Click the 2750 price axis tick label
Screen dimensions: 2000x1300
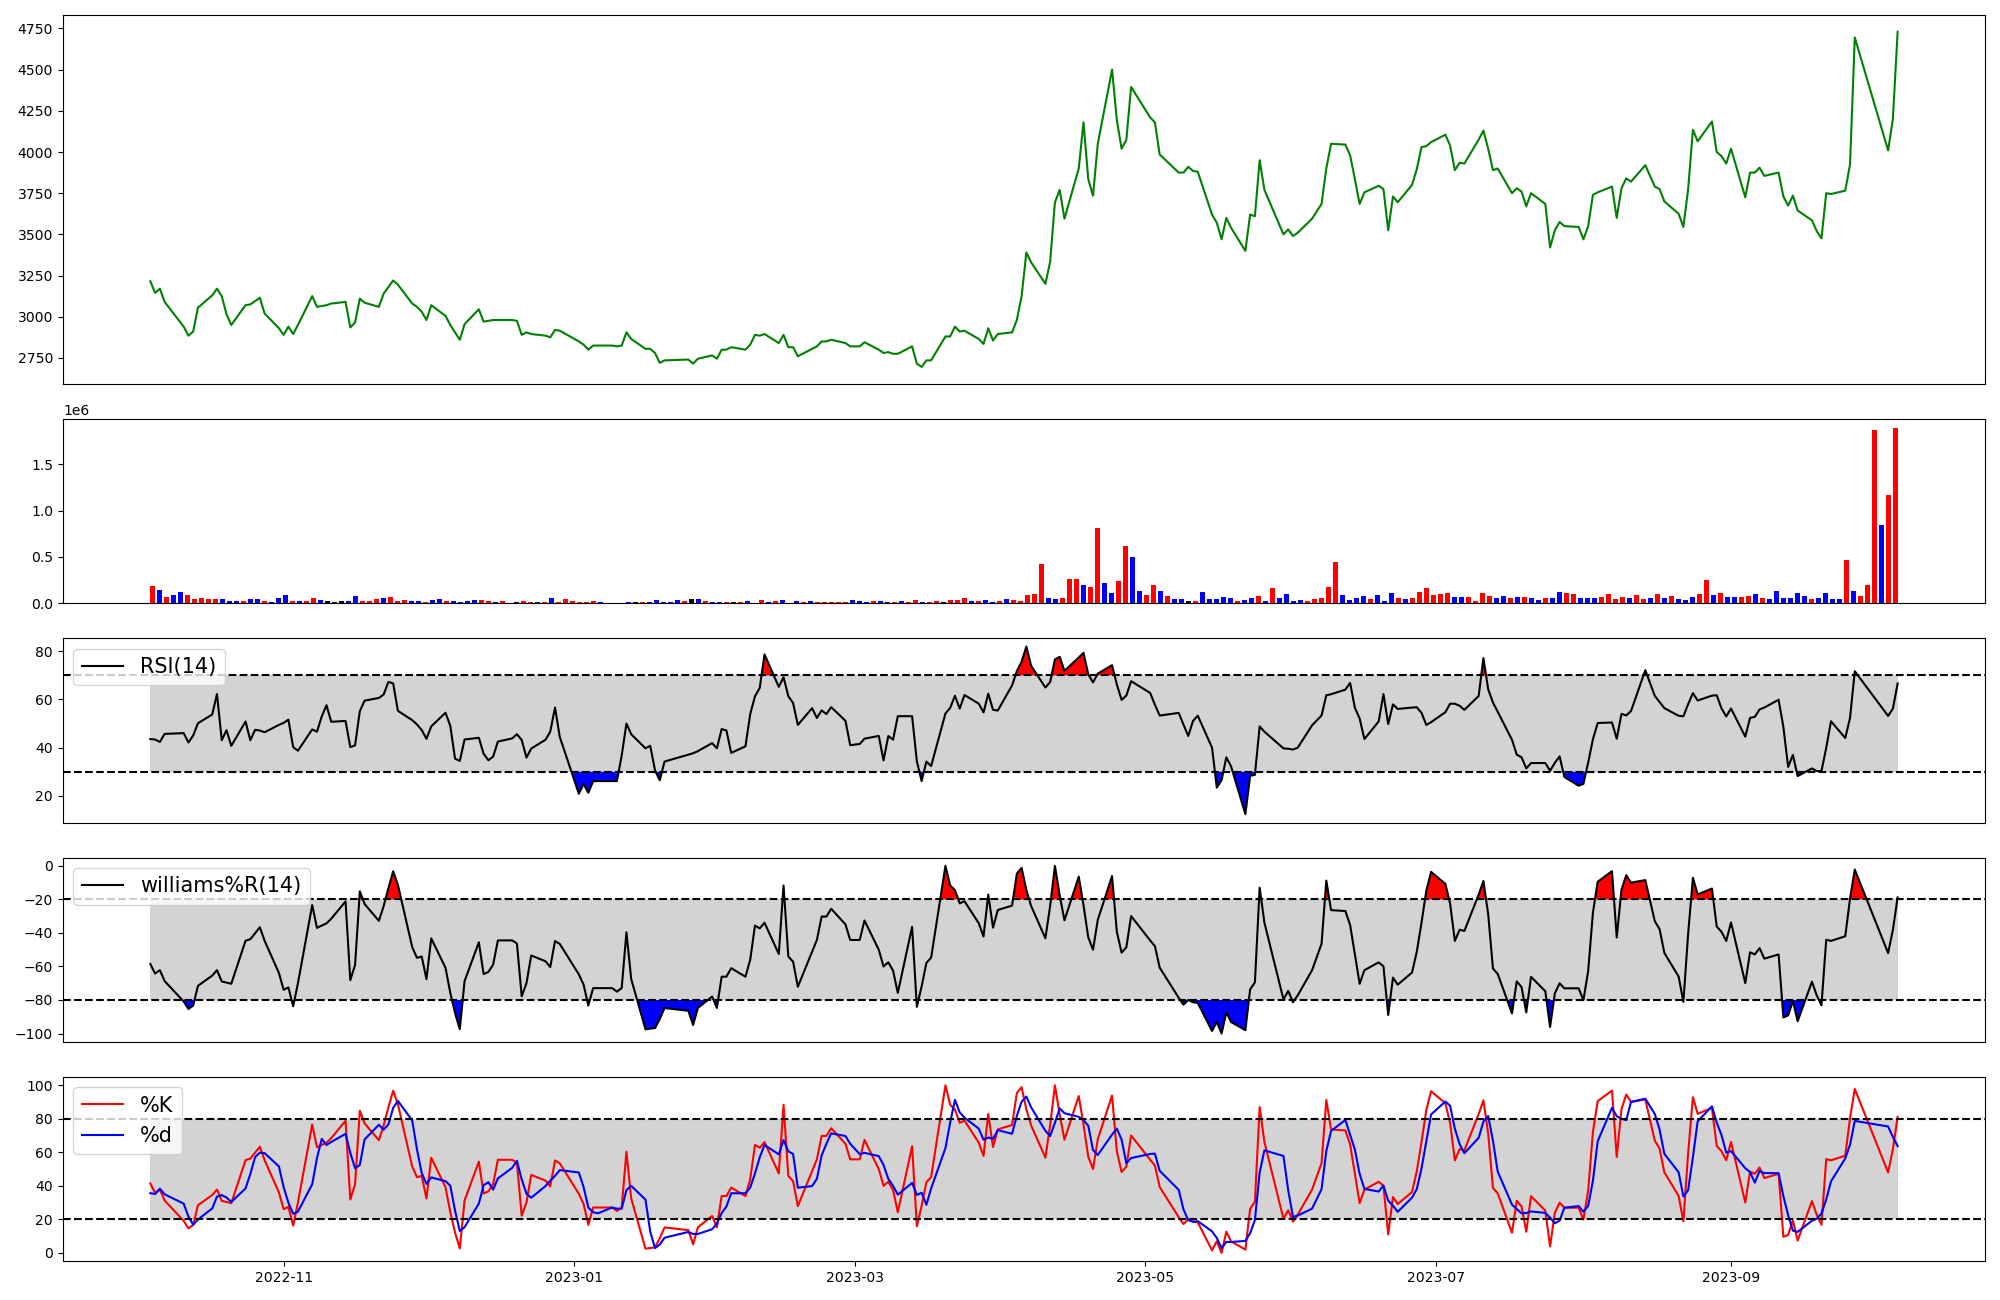pyautogui.click(x=35, y=358)
